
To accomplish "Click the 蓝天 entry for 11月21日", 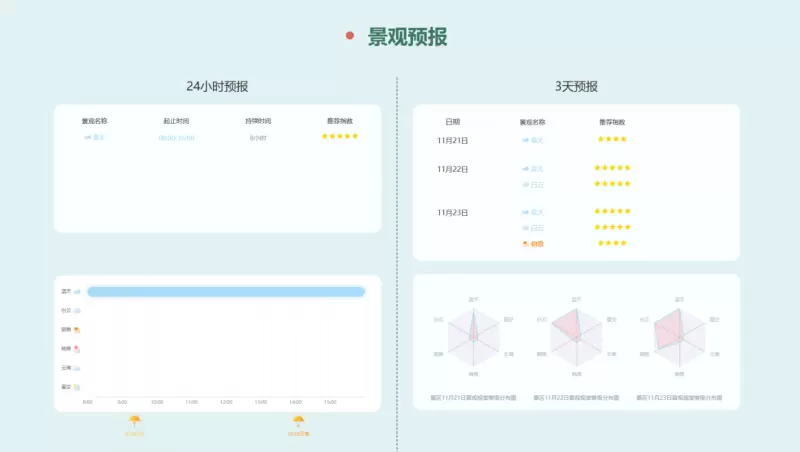I will click(x=533, y=140).
